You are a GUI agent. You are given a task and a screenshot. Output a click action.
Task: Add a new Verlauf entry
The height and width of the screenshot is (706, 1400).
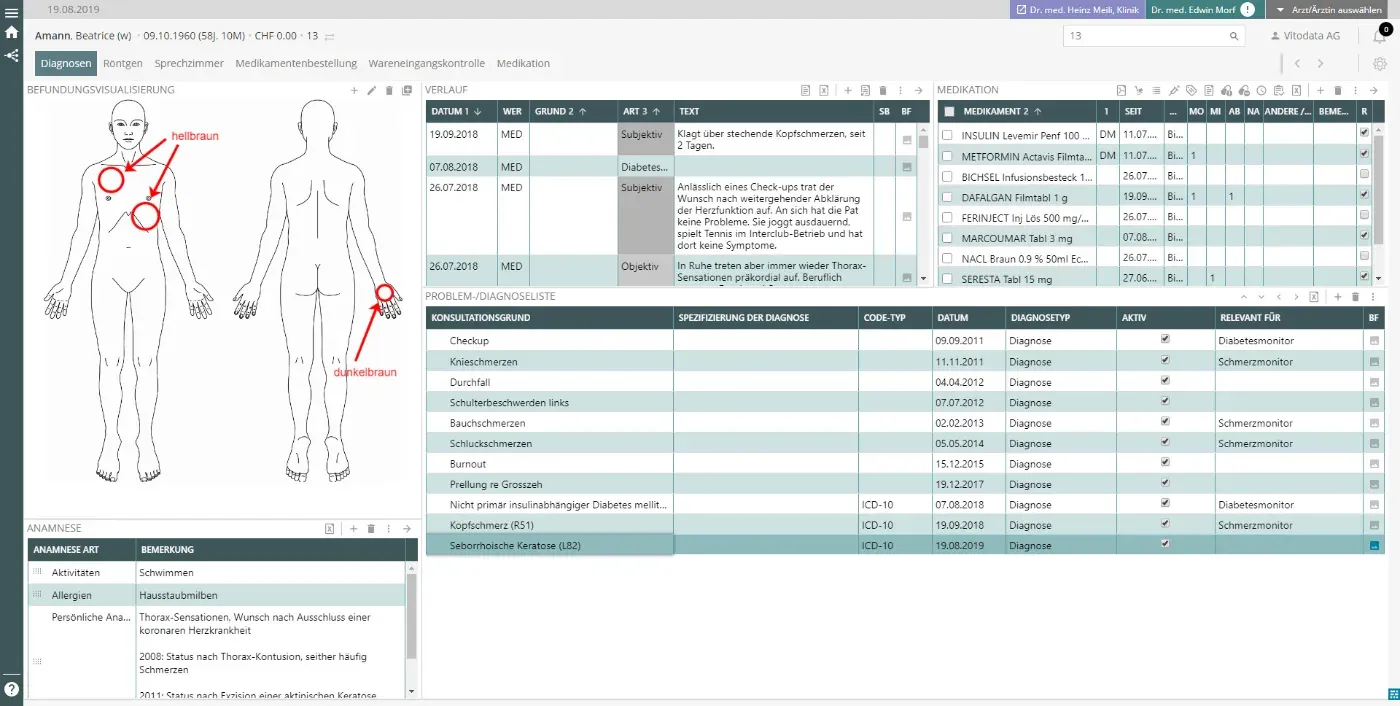[848, 90]
